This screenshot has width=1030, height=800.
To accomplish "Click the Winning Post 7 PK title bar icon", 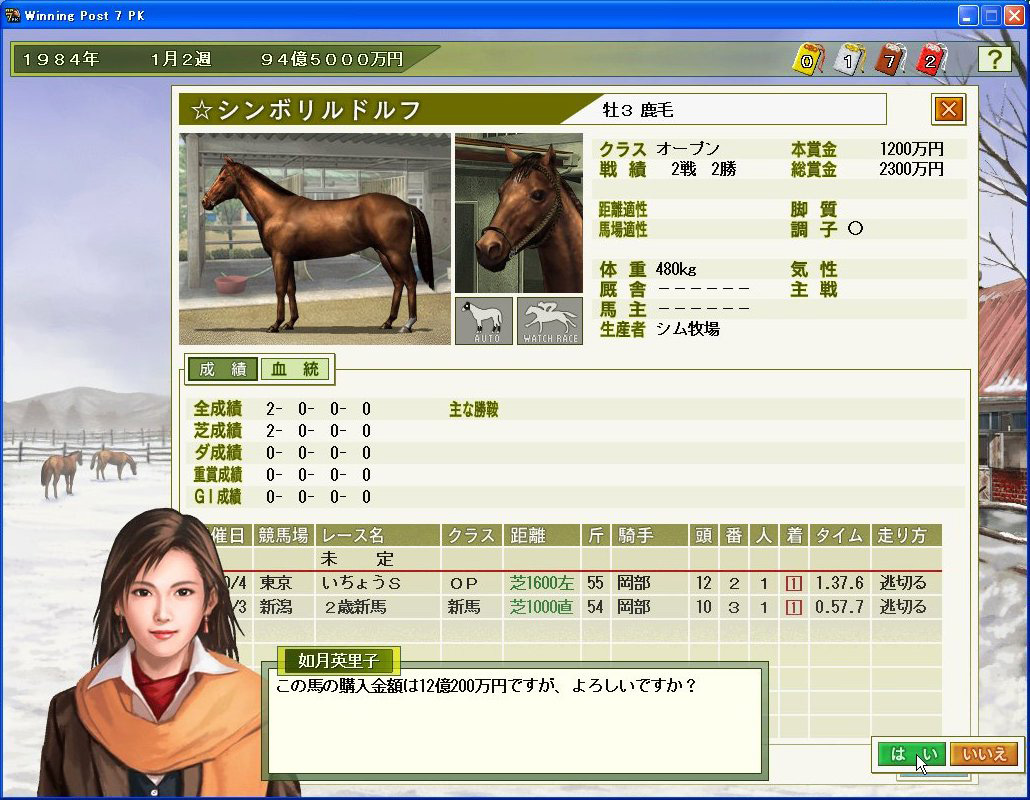I will (12, 15).
